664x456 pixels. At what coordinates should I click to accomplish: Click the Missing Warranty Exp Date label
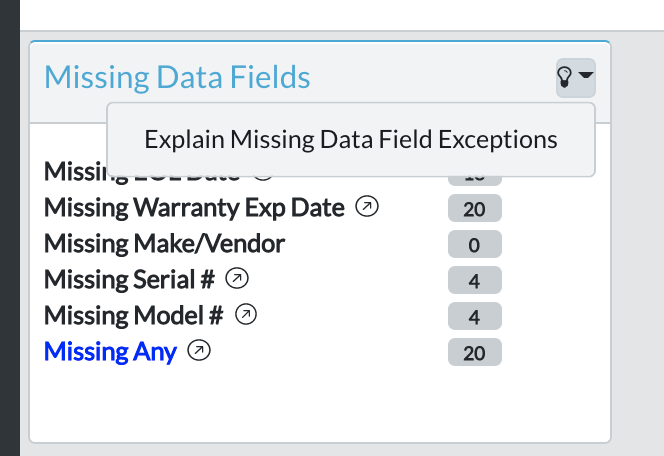coord(194,208)
